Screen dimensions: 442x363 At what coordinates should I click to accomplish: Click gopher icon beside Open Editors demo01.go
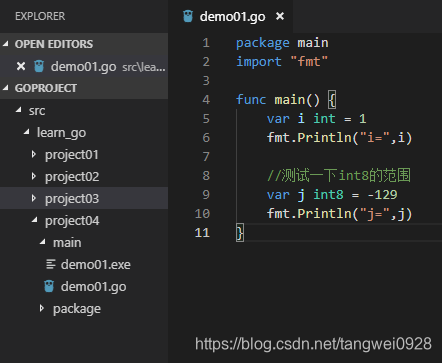point(39,66)
